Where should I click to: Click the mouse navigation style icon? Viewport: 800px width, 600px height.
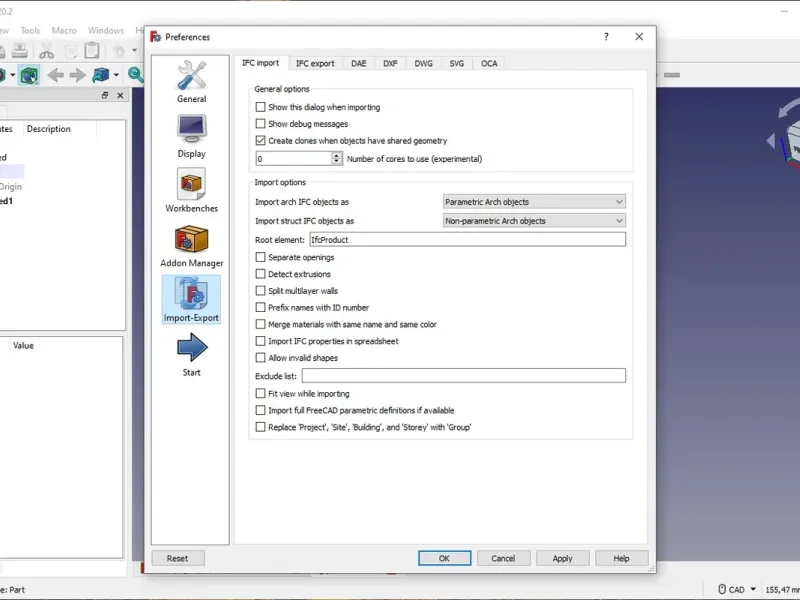pos(722,589)
